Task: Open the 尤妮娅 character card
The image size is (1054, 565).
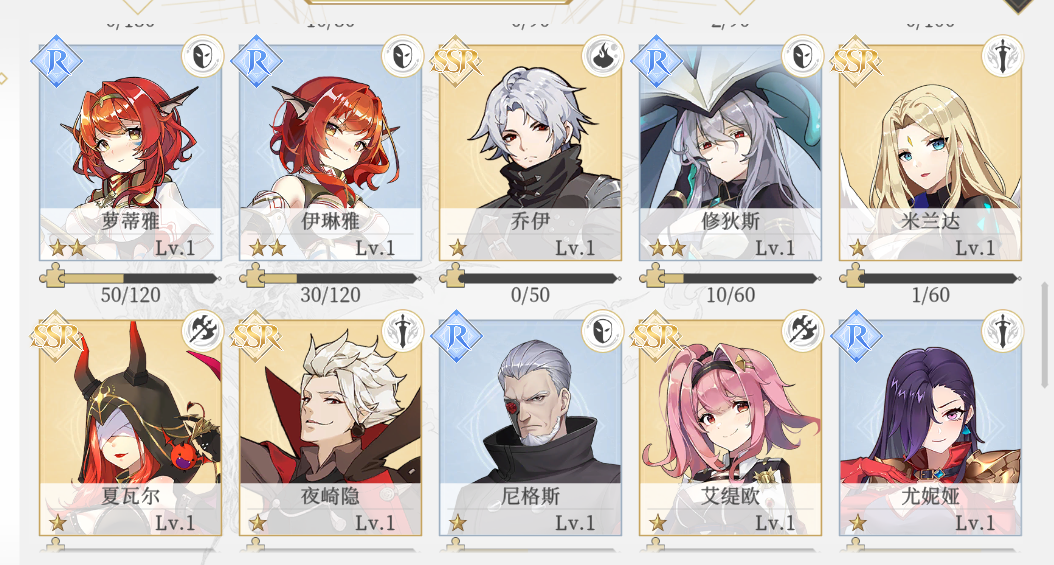Action: pyautogui.click(x=930, y=427)
